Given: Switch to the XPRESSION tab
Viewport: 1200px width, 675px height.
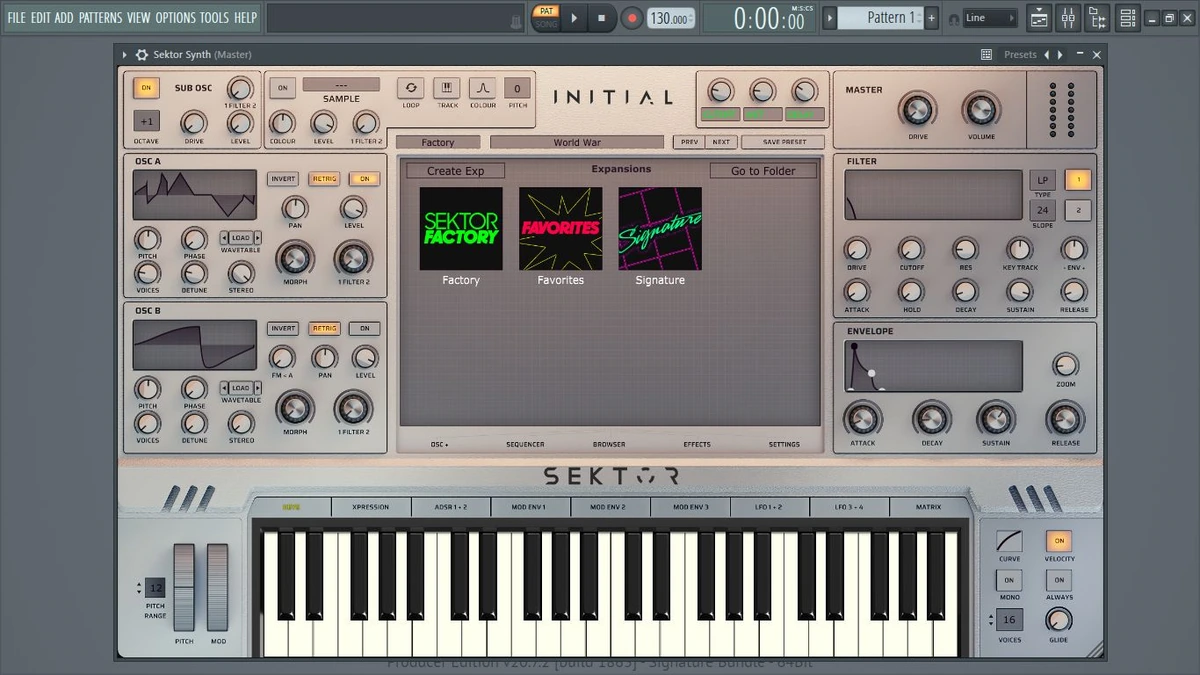Looking at the screenshot, I should (x=370, y=507).
